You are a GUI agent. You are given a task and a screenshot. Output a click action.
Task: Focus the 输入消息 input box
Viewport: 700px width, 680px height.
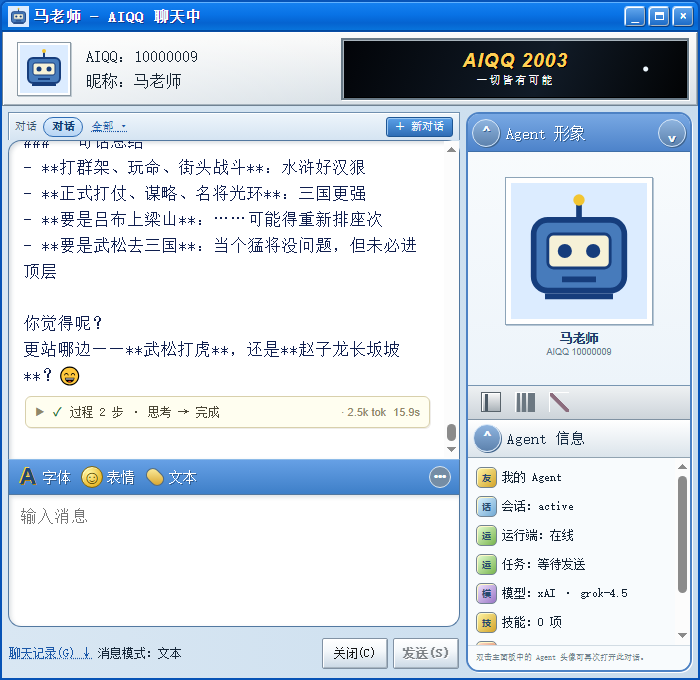click(234, 560)
